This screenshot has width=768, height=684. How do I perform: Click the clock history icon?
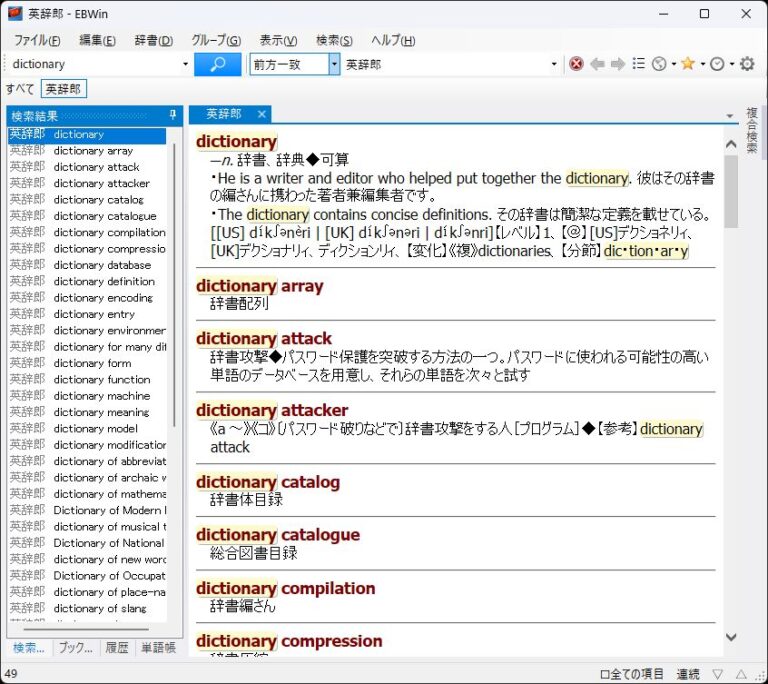click(x=717, y=64)
